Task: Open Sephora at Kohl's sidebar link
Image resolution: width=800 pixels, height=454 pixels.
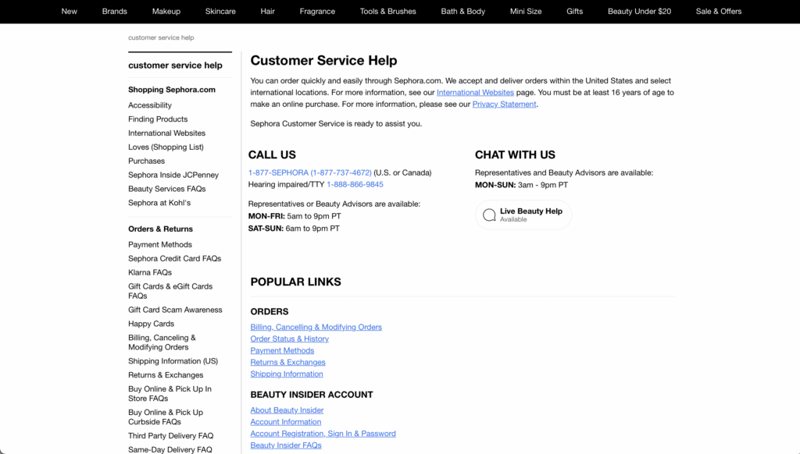Action: 159,203
